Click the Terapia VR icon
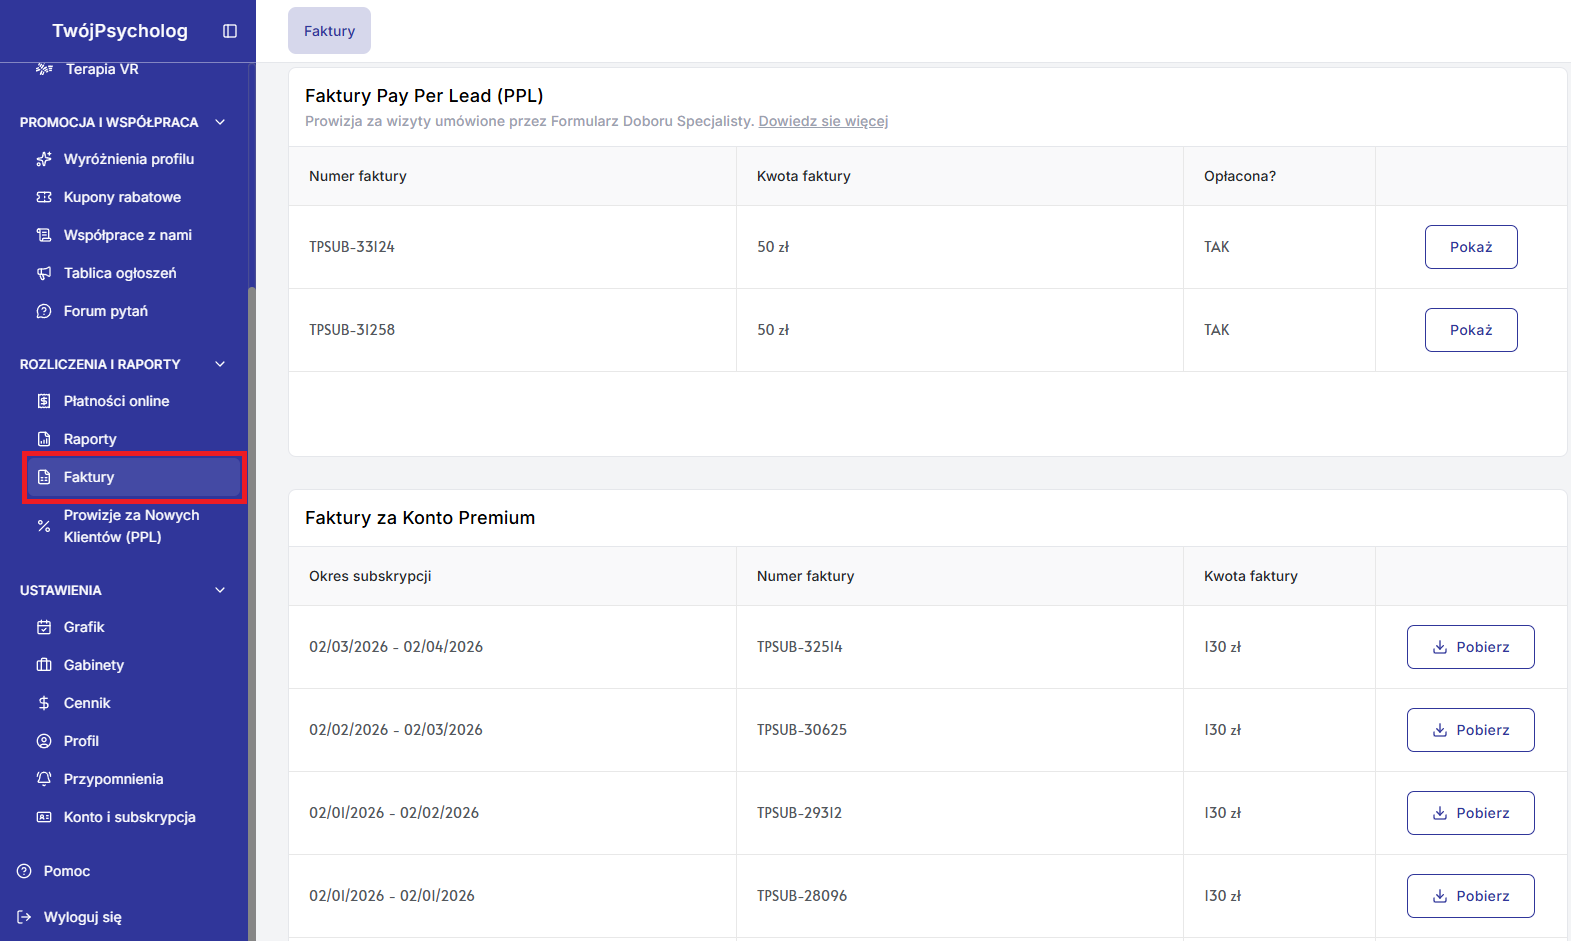Viewport: 1571px width, 941px height. (x=44, y=69)
